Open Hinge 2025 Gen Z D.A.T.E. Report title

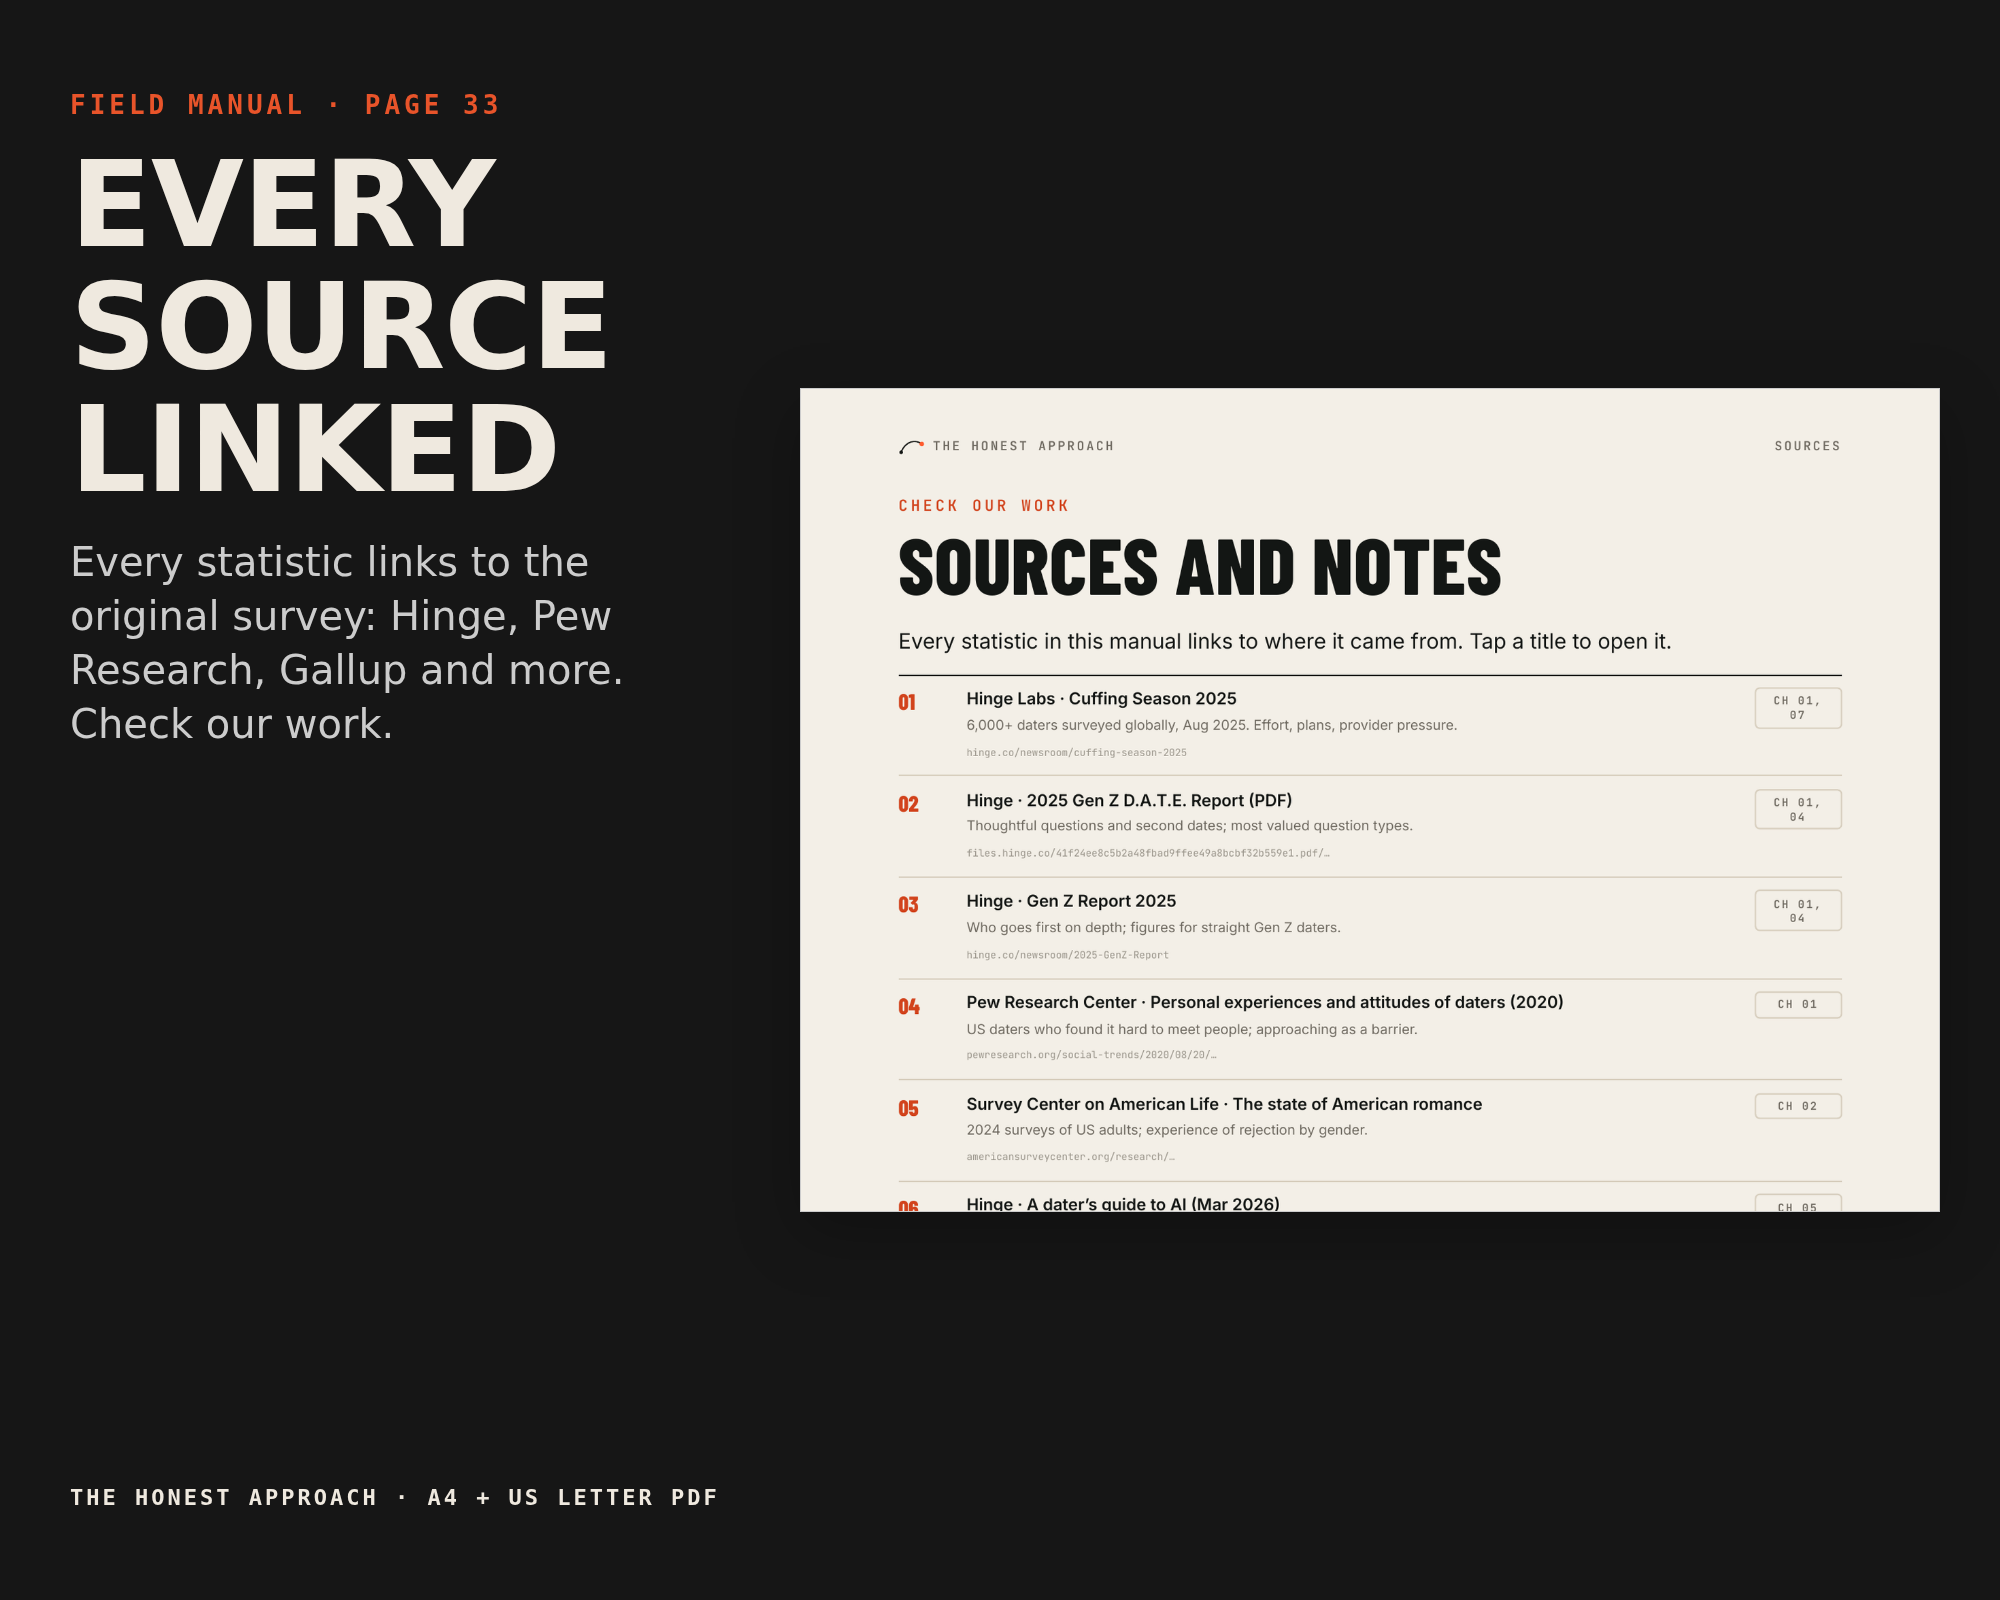point(1129,801)
